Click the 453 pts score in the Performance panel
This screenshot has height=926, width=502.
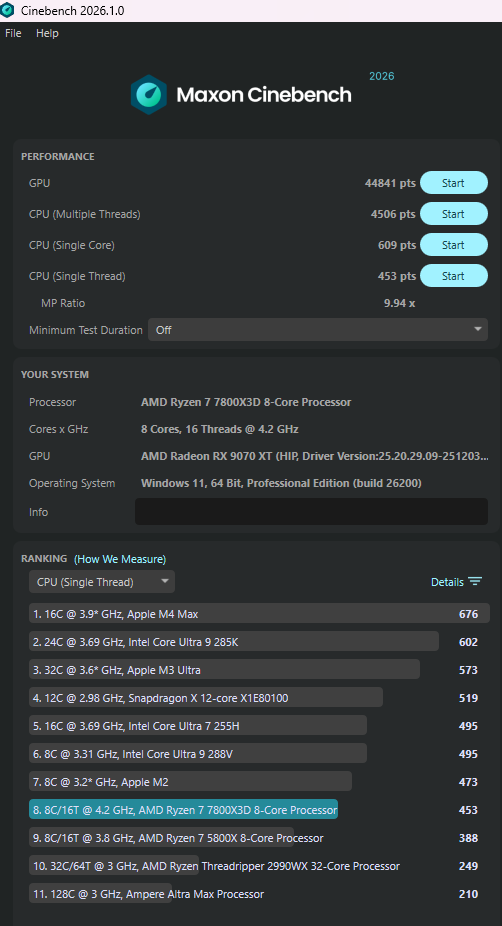tap(397, 276)
